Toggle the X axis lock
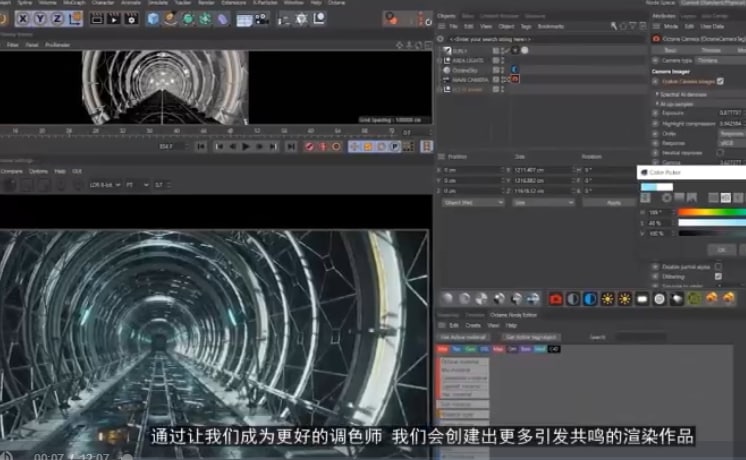The width and height of the screenshot is (746, 460). [x=23, y=19]
